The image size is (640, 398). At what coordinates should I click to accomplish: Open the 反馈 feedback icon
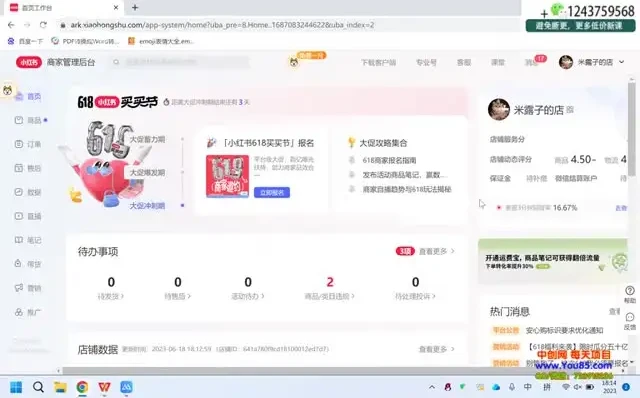(630, 321)
